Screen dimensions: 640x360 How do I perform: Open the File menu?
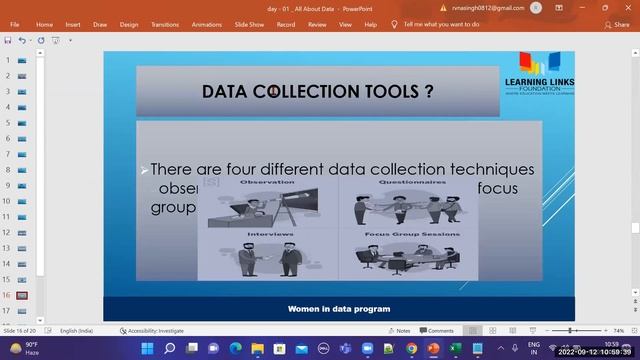15,24
